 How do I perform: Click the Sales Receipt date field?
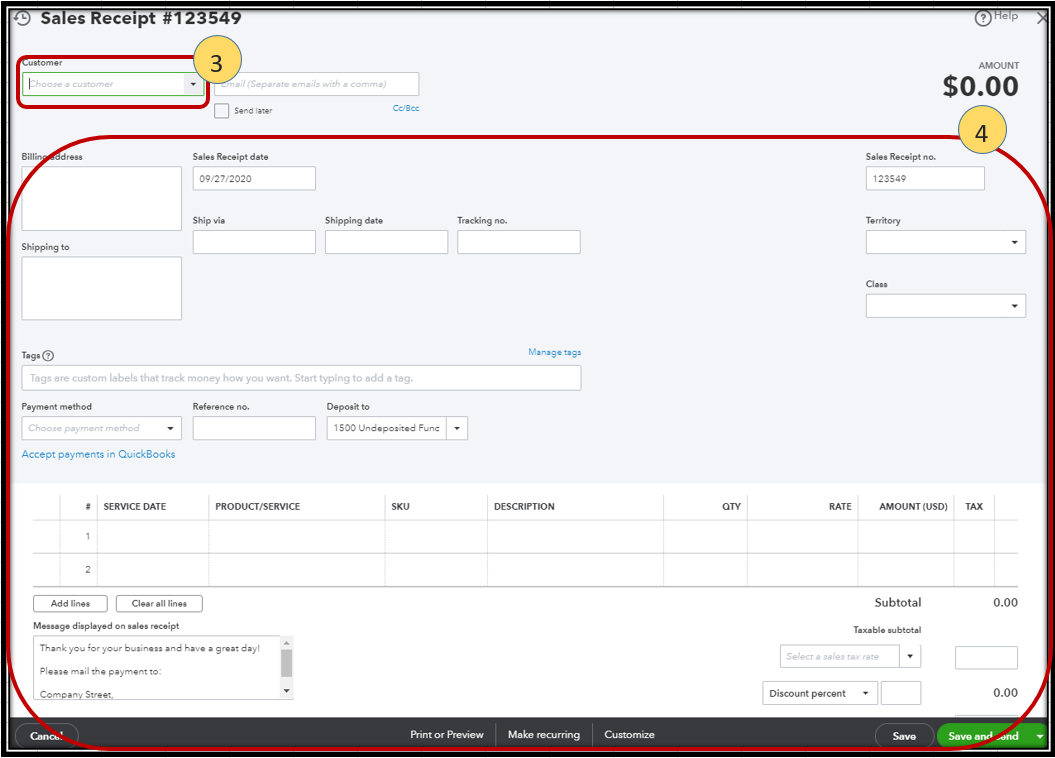pyautogui.click(x=254, y=178)
